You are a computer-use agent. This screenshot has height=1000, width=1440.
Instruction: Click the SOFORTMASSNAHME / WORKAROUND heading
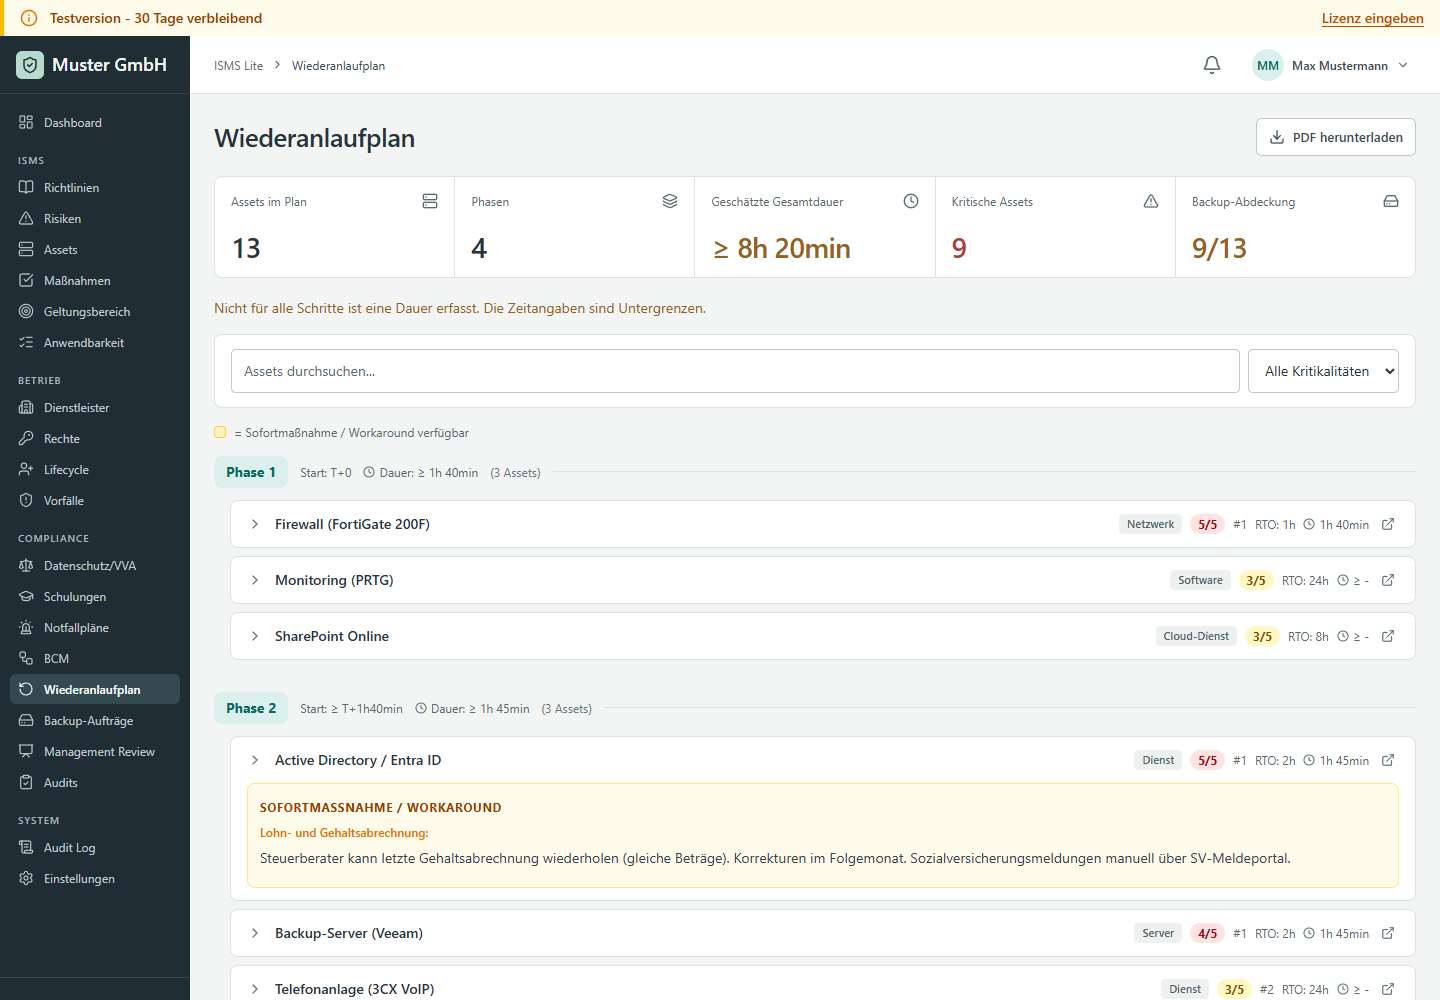point(380,807)
